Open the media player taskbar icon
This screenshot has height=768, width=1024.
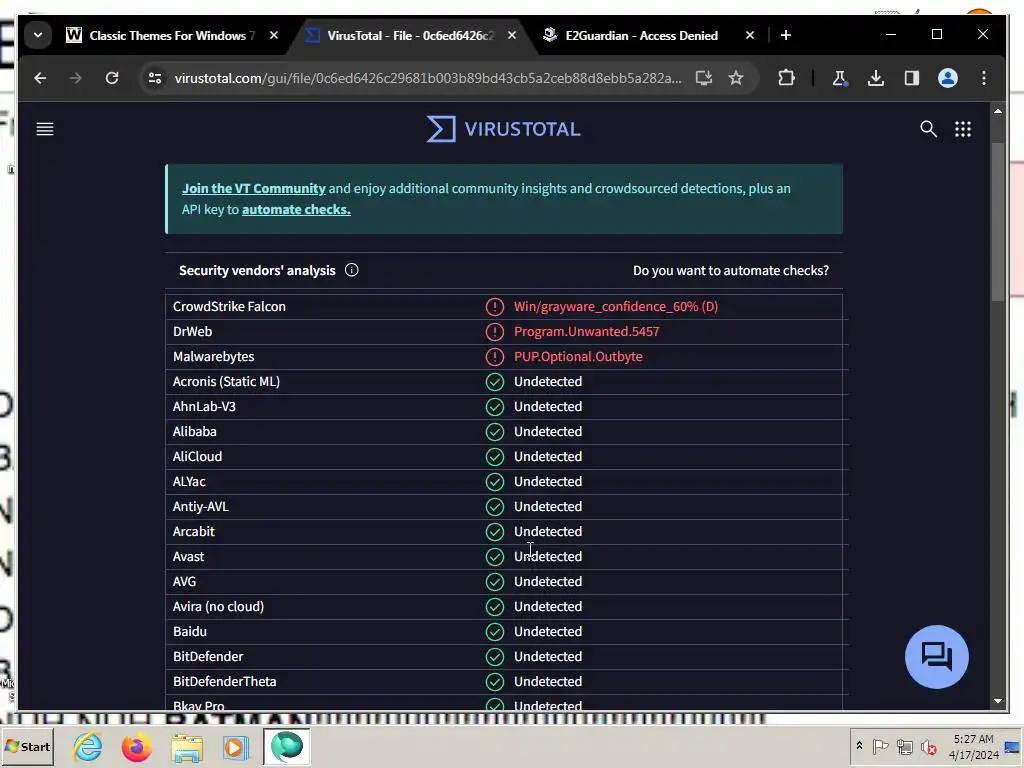(235, 747)
